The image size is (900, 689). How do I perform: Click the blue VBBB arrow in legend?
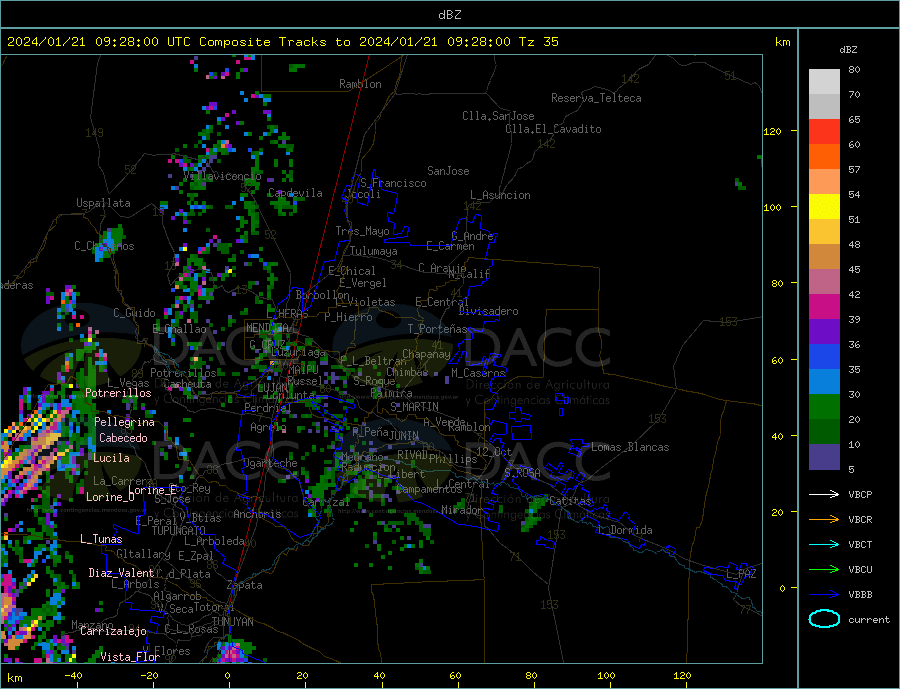(824, 595)
